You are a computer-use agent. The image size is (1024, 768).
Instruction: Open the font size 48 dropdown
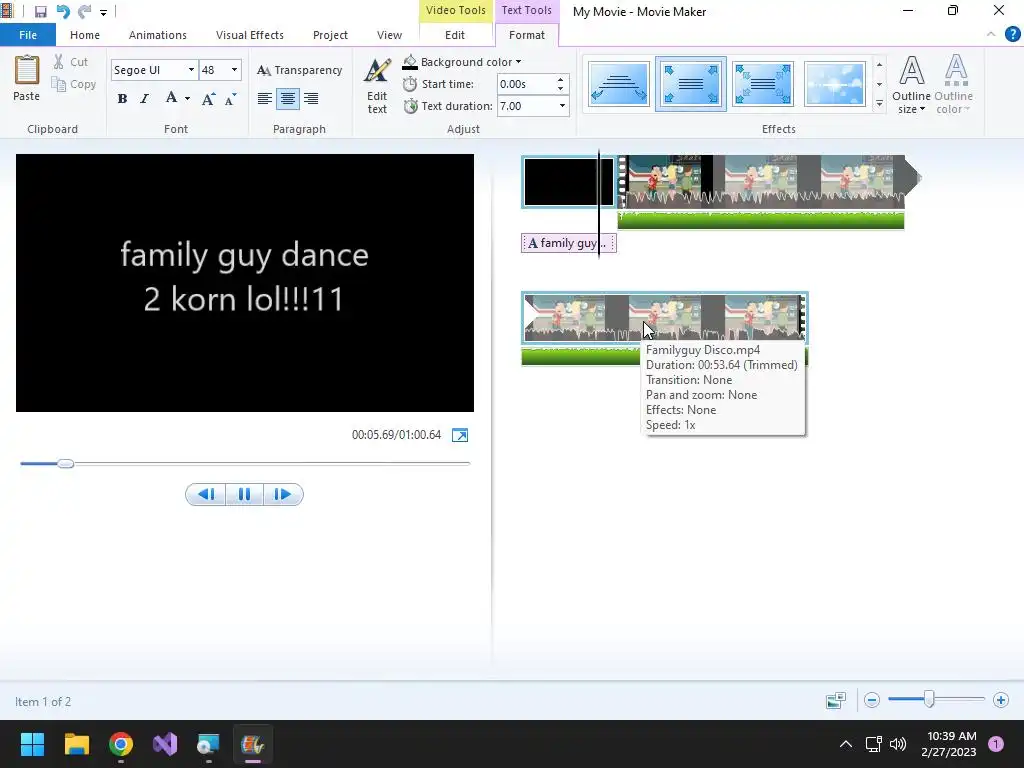point(234,70)
